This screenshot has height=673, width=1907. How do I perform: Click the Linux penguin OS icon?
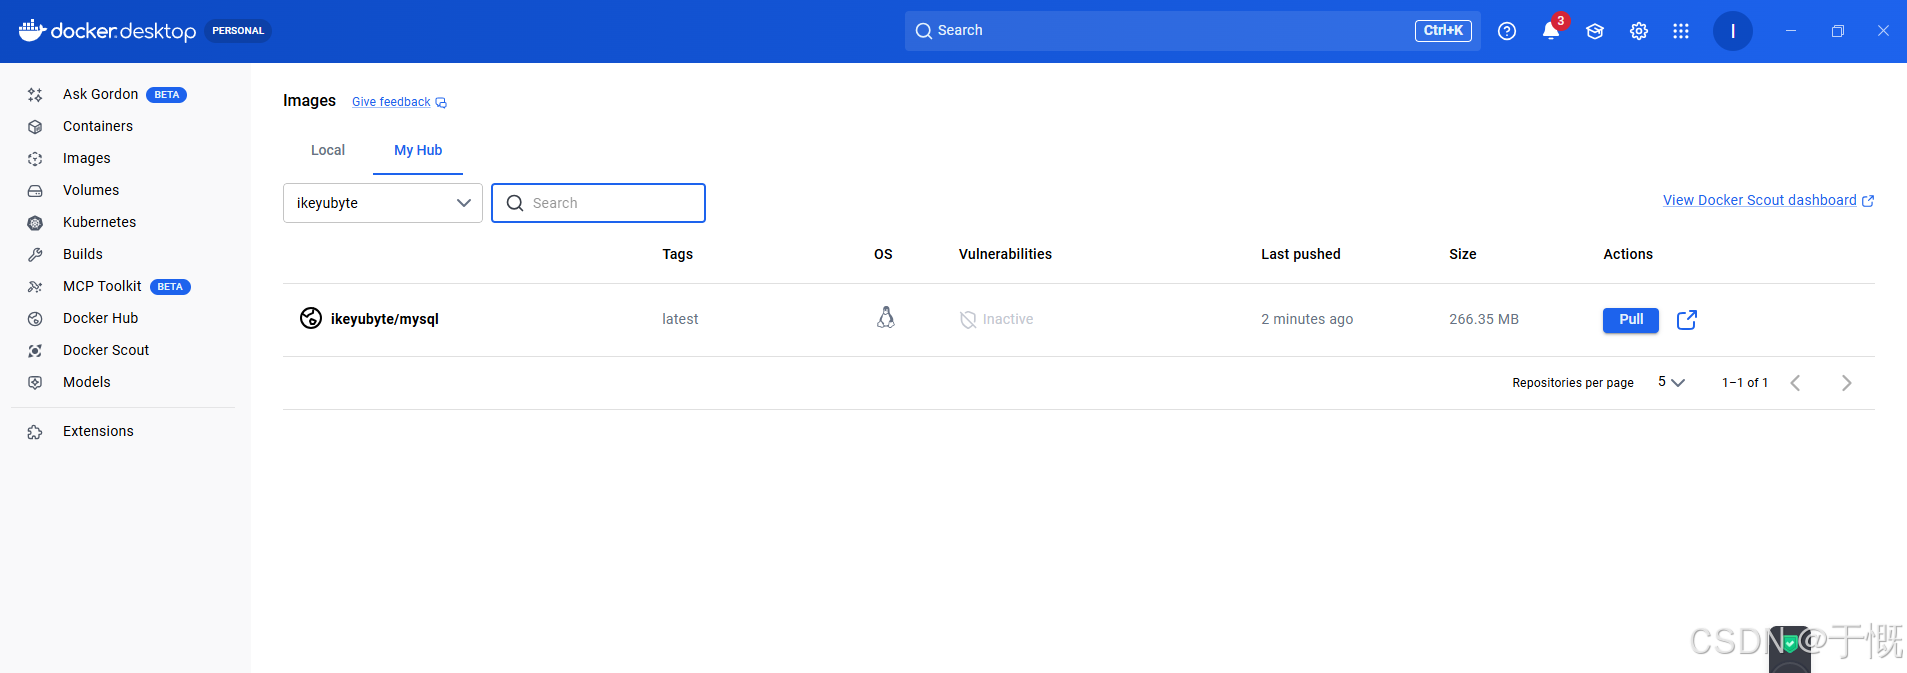(x=885, y=318)
